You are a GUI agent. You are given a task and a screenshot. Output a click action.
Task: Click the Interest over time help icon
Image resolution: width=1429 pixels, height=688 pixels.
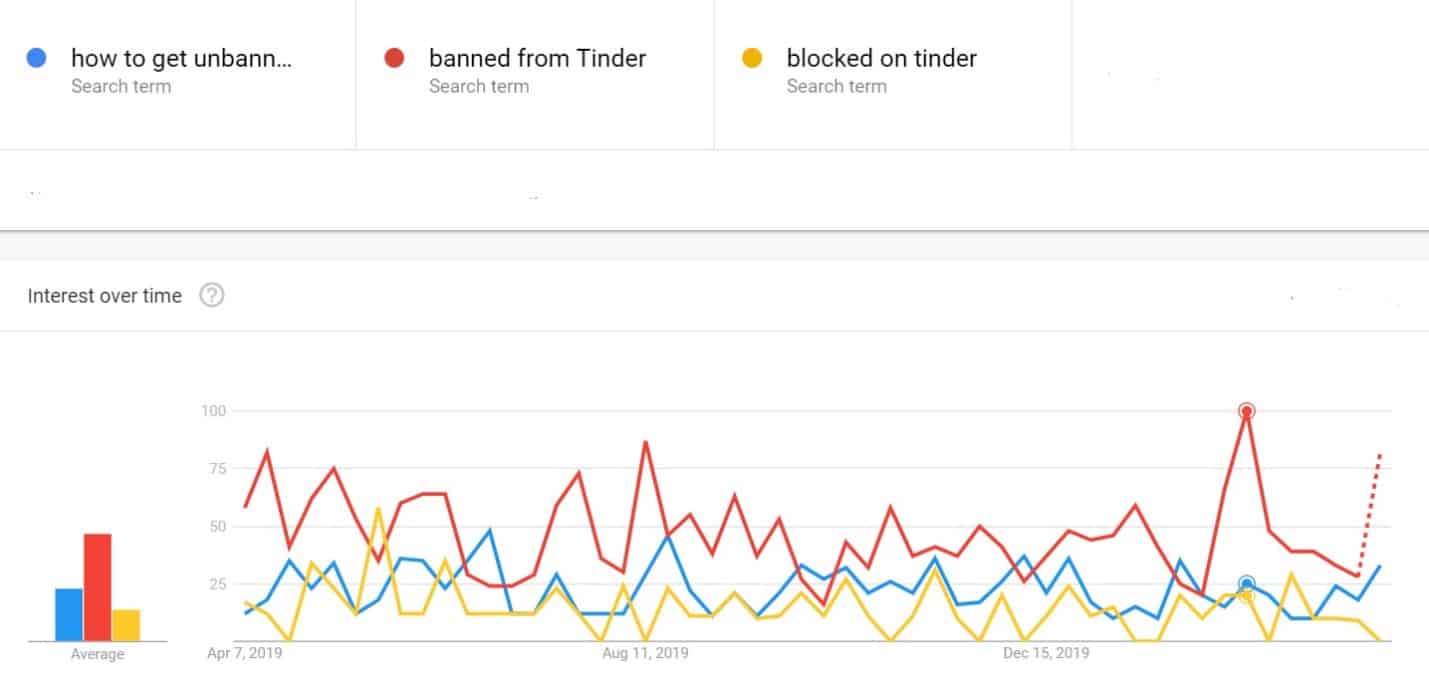[x=212, y=296]
